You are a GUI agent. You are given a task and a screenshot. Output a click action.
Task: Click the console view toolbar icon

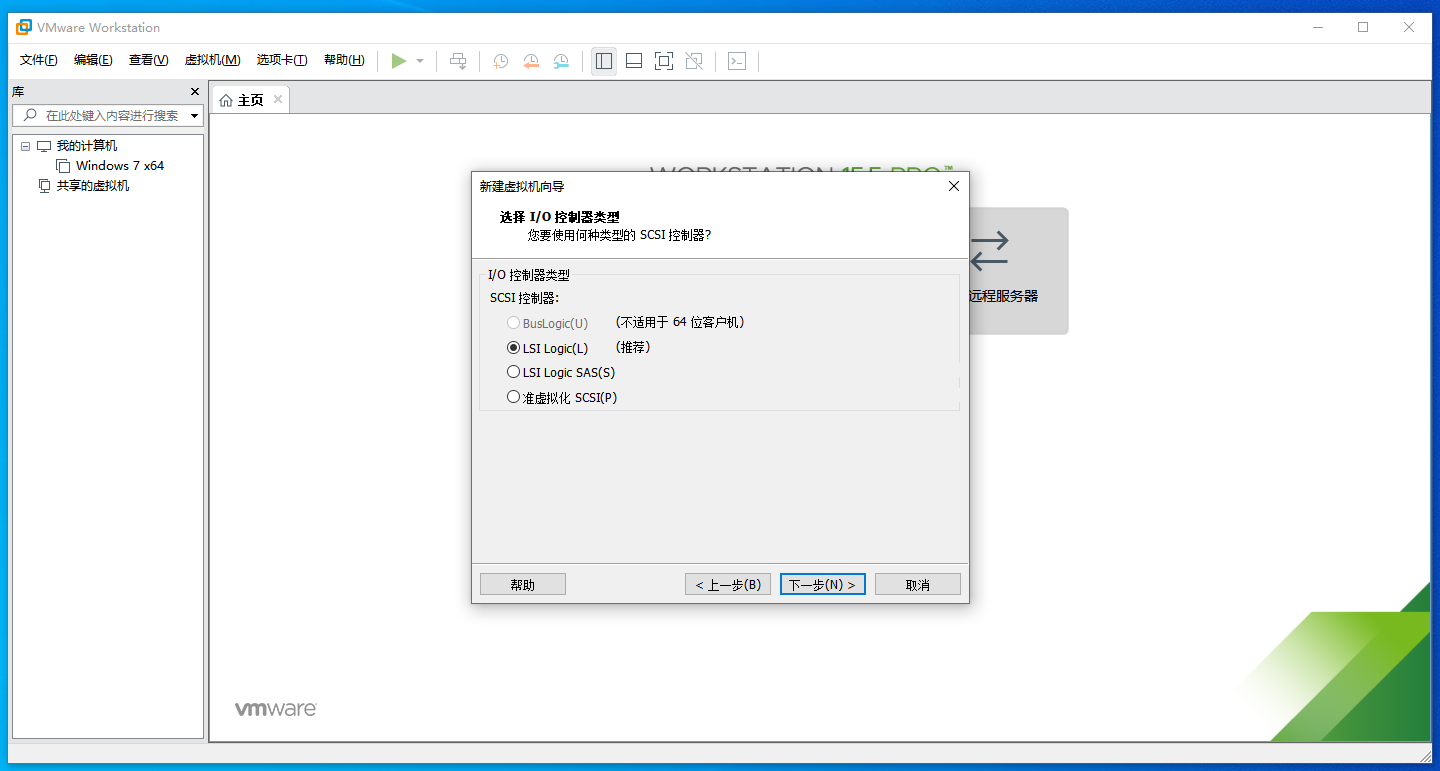pyautogui.click(x=737, y=61)
